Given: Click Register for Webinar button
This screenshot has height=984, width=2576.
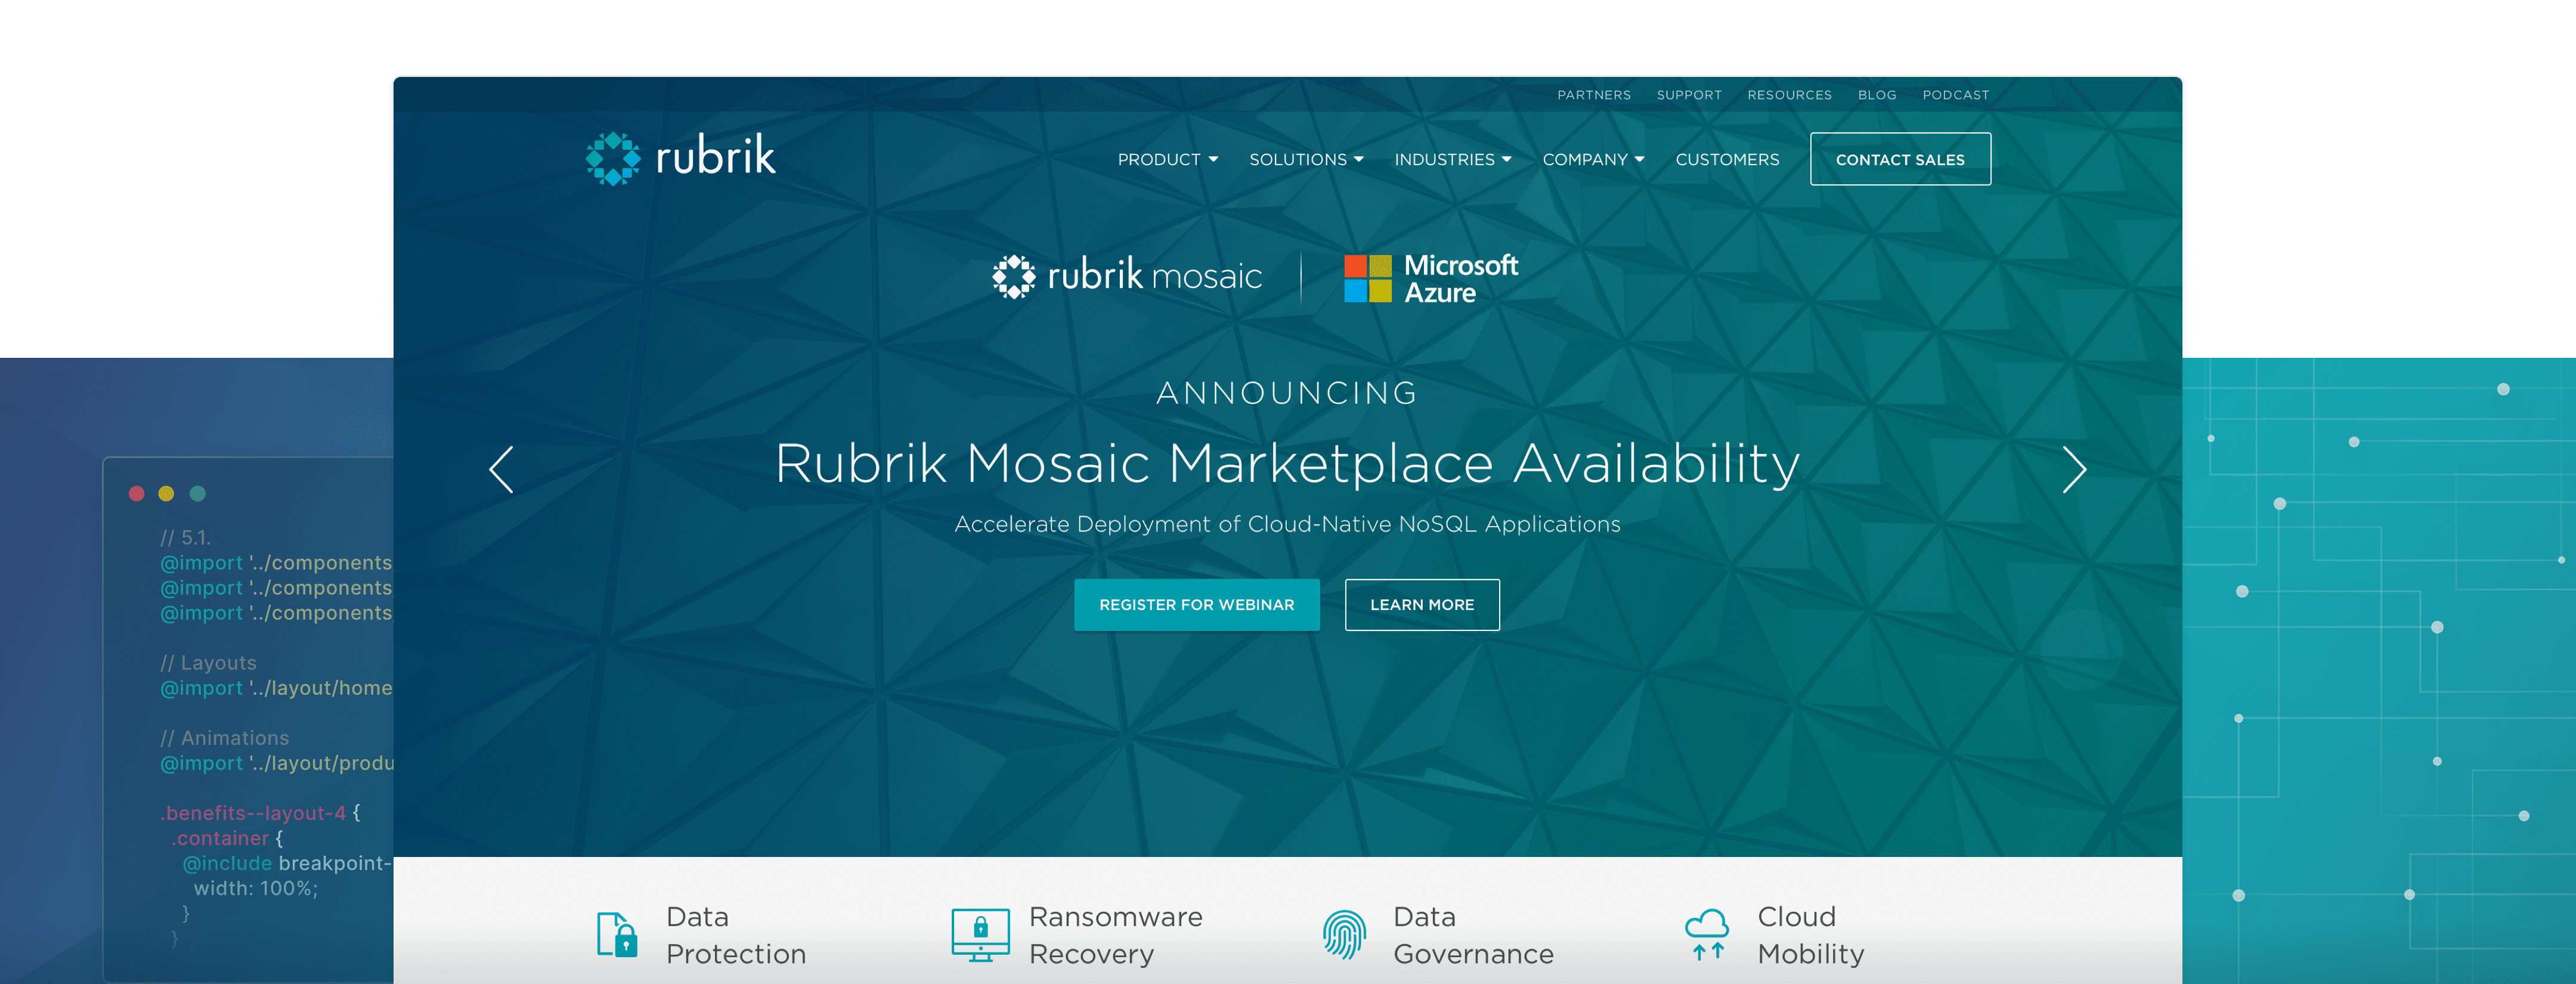Looking at the screenshot, I should tap(1196, 605).
